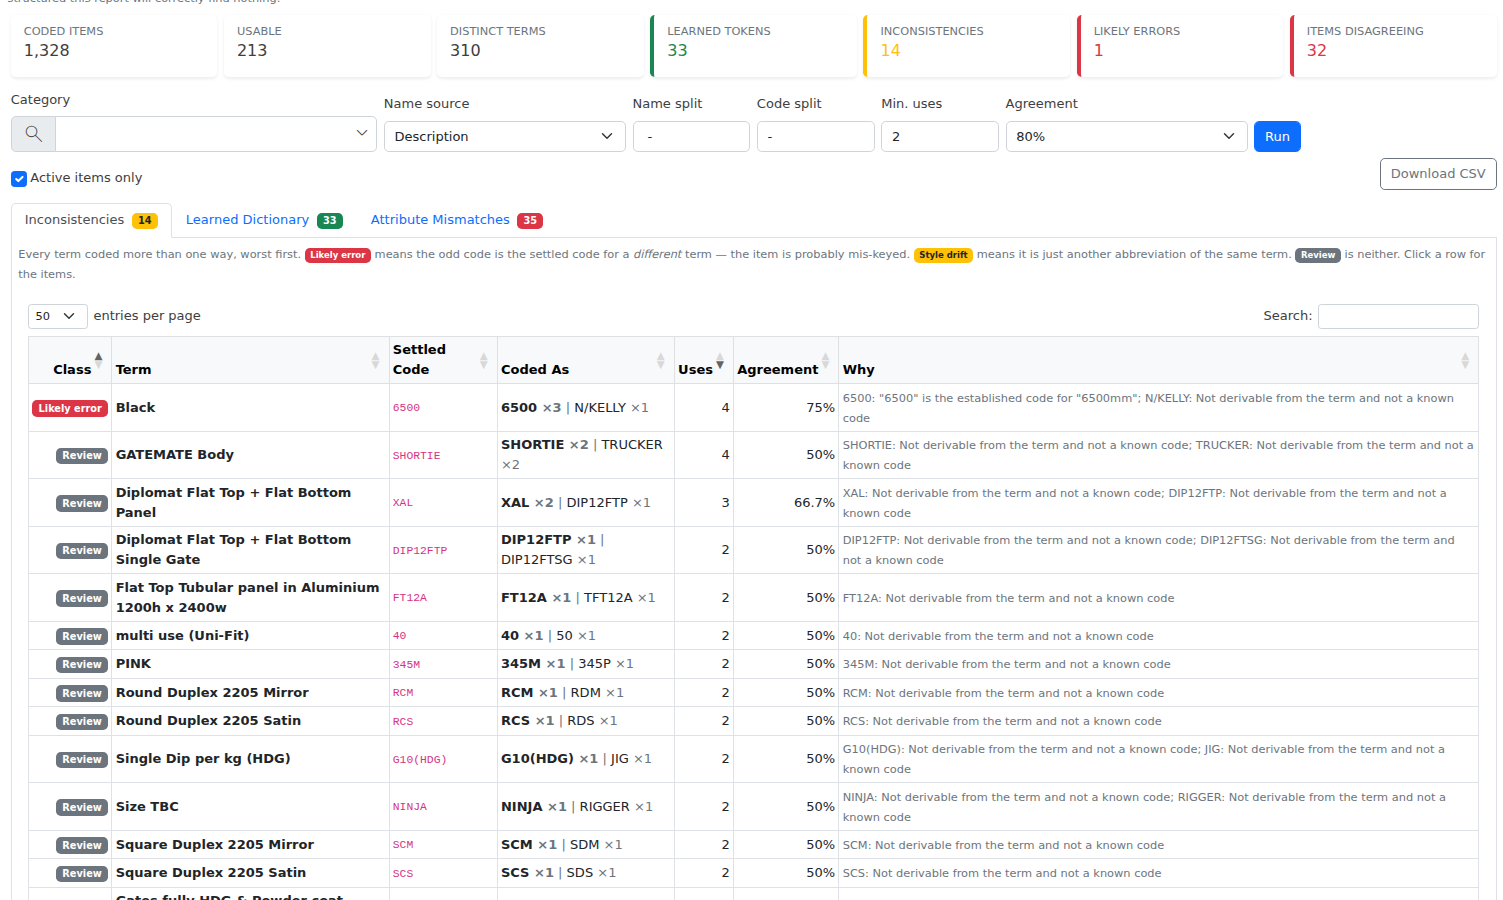Click the settled code "NINJA"
This screenshot has height=900, width=1503.
click(410, 807)
